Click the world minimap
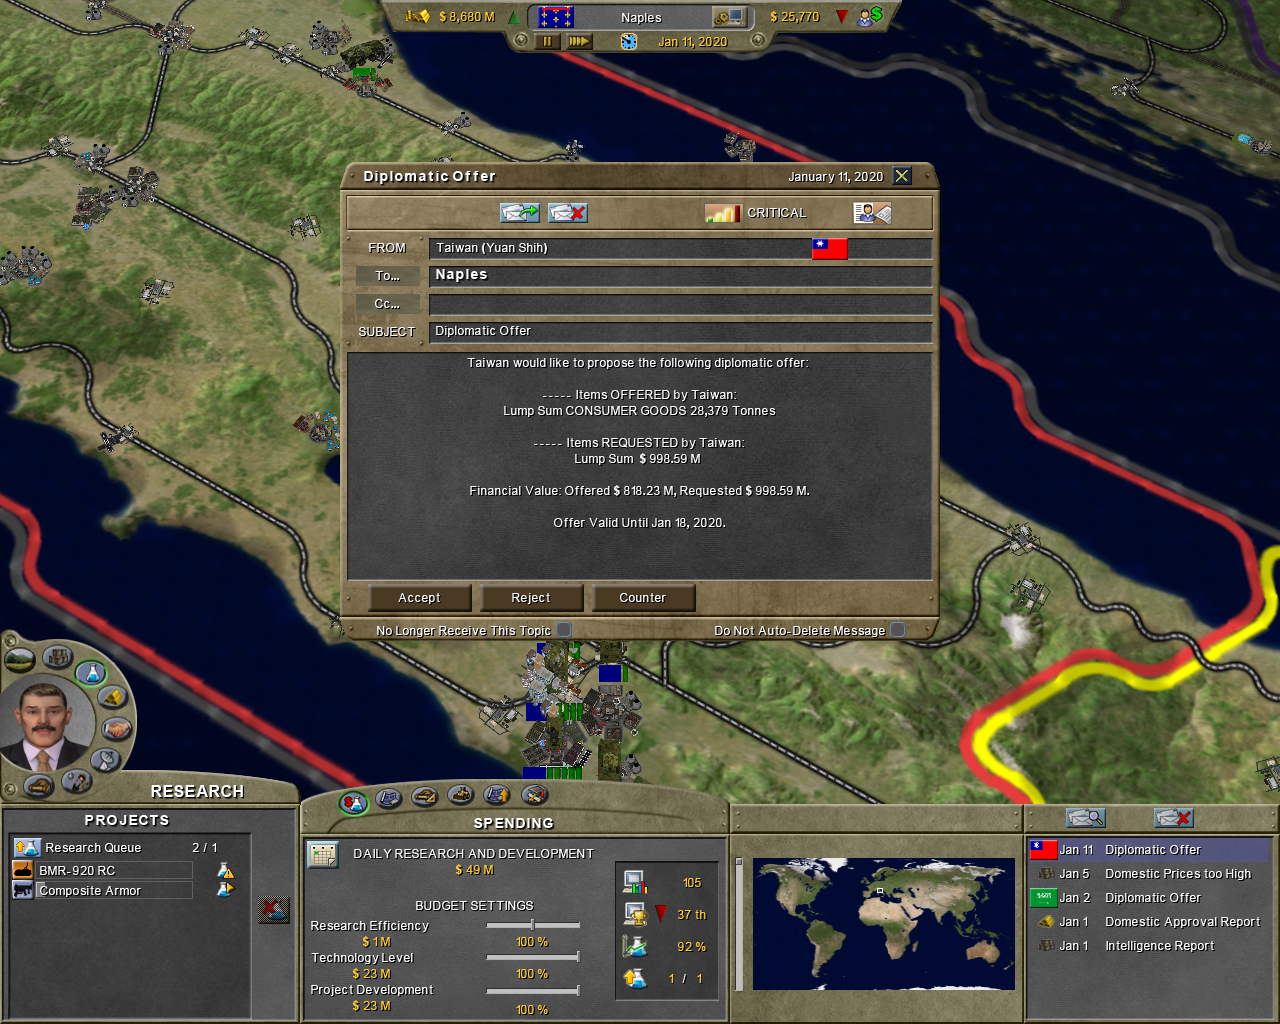The height and width of the screenshot is (1024, 1280). (x=883, y=924)
